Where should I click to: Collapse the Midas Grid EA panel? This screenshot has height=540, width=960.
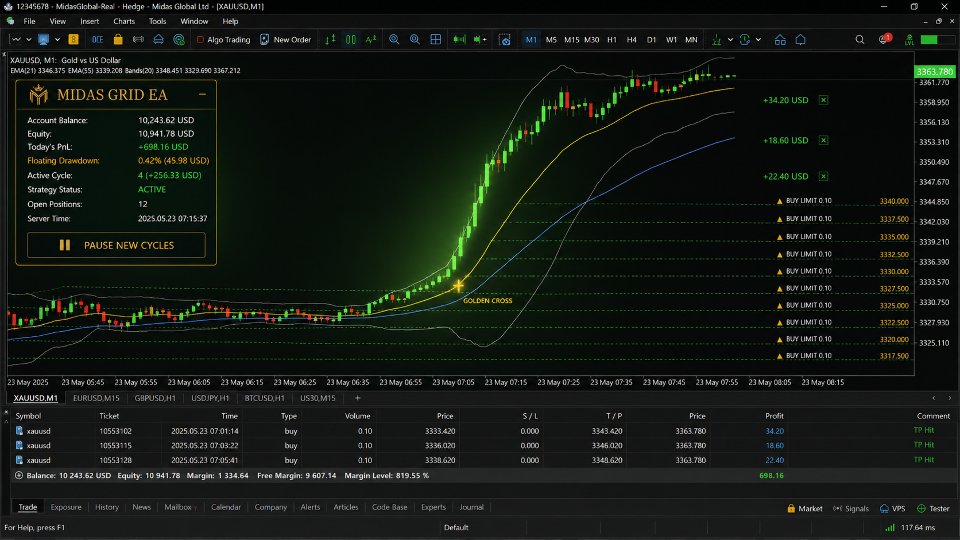point(202,94)
